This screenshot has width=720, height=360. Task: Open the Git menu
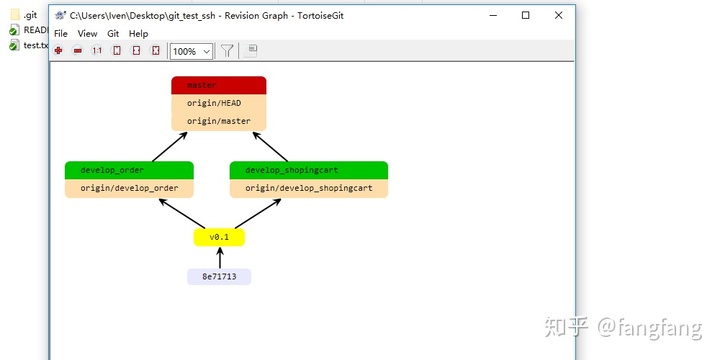click(113, 34)
